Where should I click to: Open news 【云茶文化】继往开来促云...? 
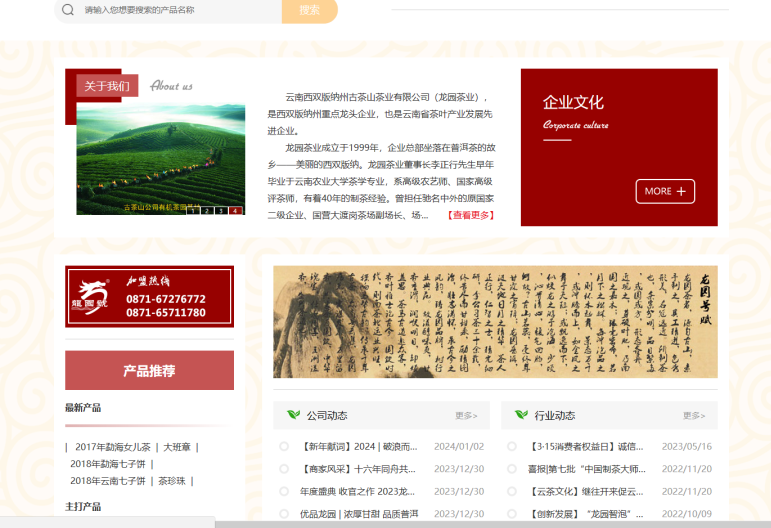(585, 492)
